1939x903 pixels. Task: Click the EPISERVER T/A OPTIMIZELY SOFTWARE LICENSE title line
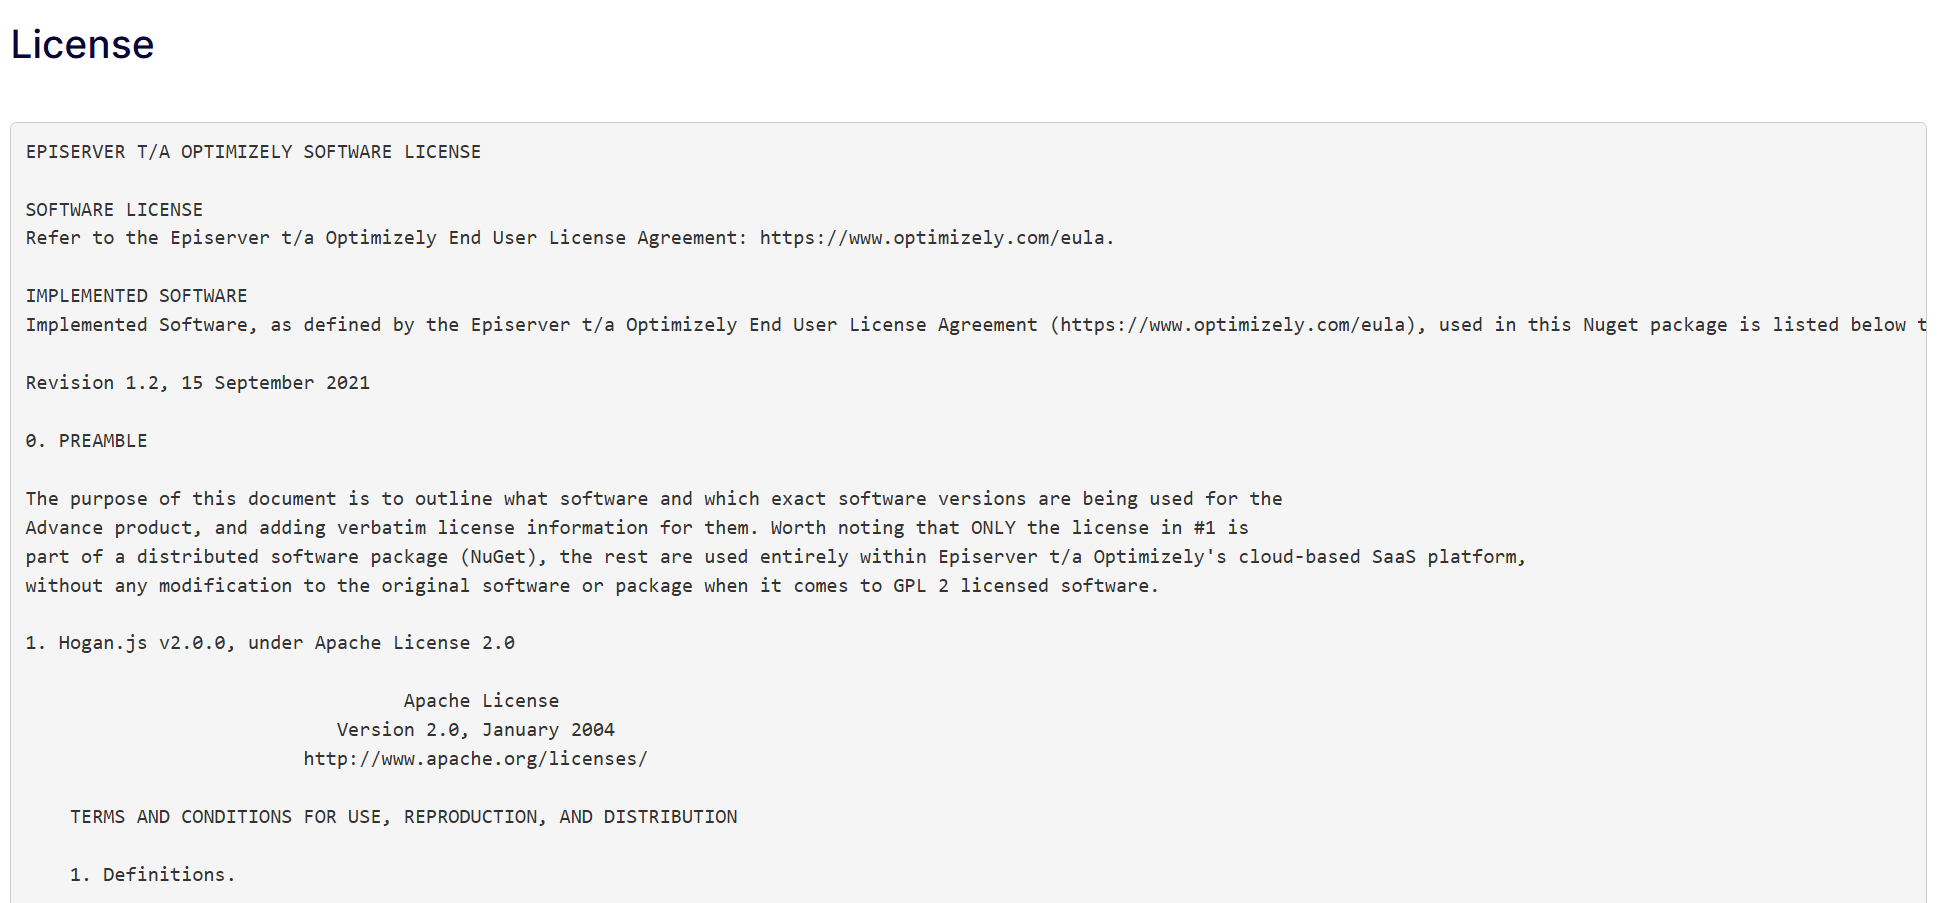coord(253,152)
